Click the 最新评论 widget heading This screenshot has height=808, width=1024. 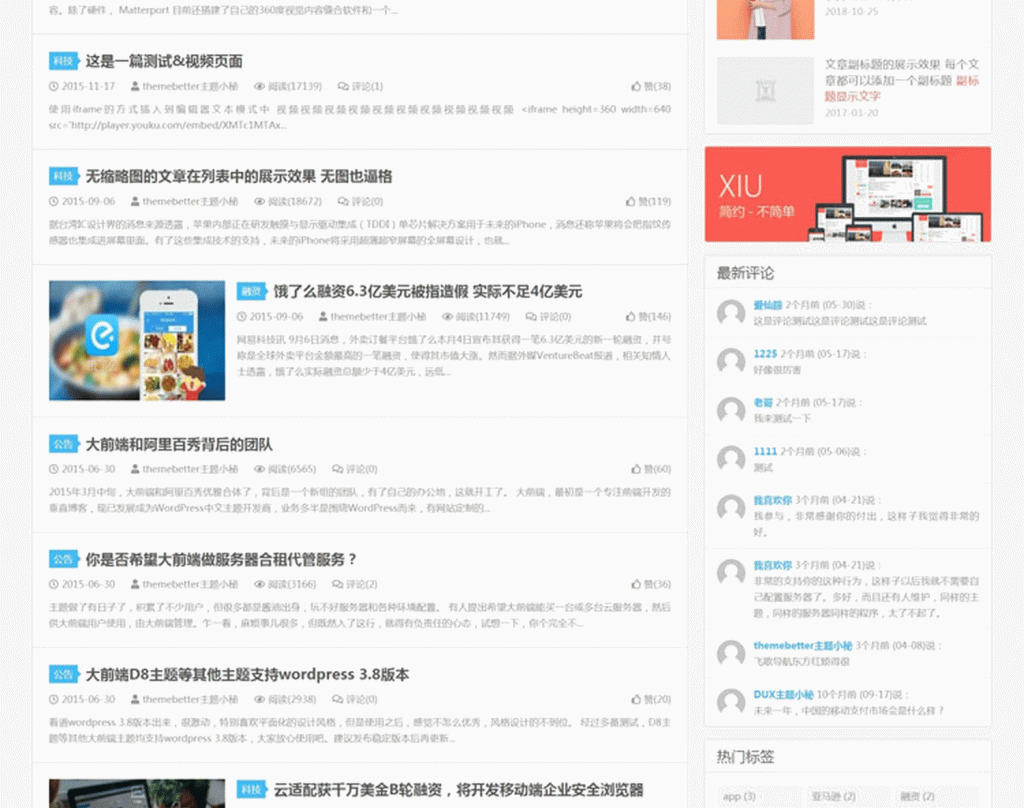click(745, 273)
